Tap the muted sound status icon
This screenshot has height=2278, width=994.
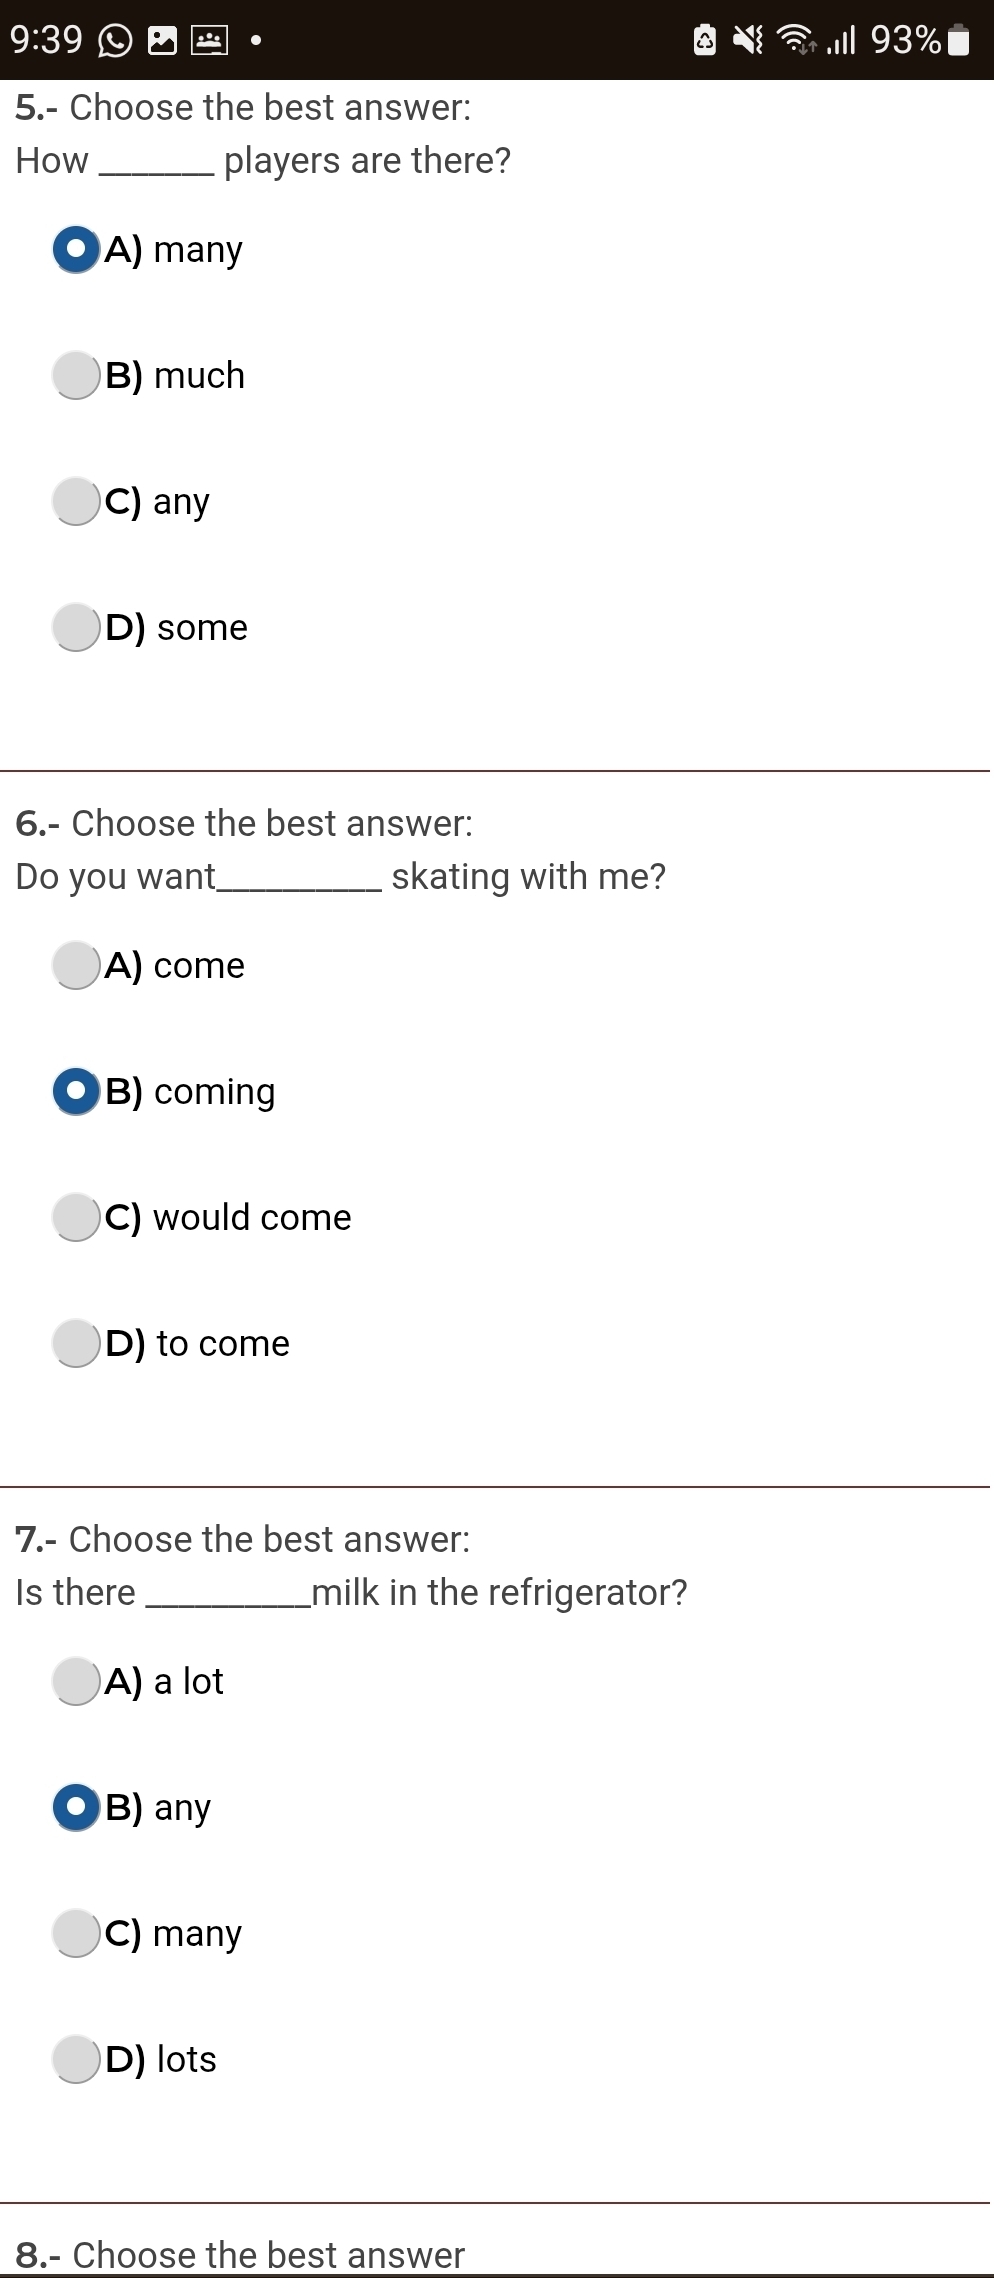point(748,40)
